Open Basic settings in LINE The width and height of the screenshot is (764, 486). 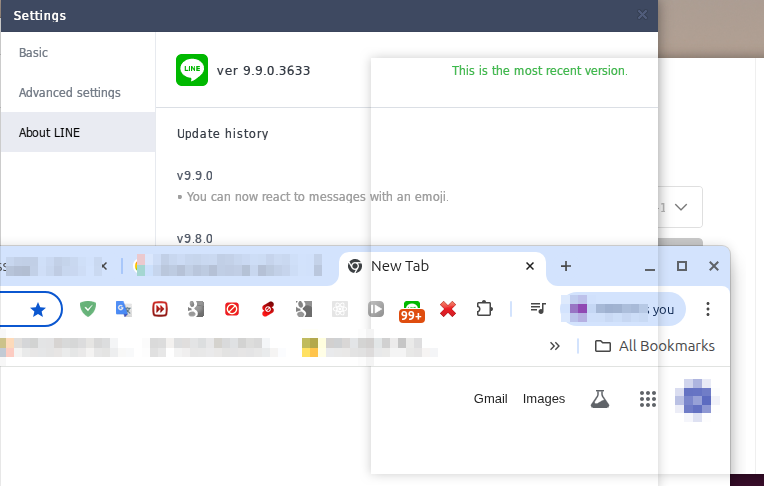click(33, 53)
